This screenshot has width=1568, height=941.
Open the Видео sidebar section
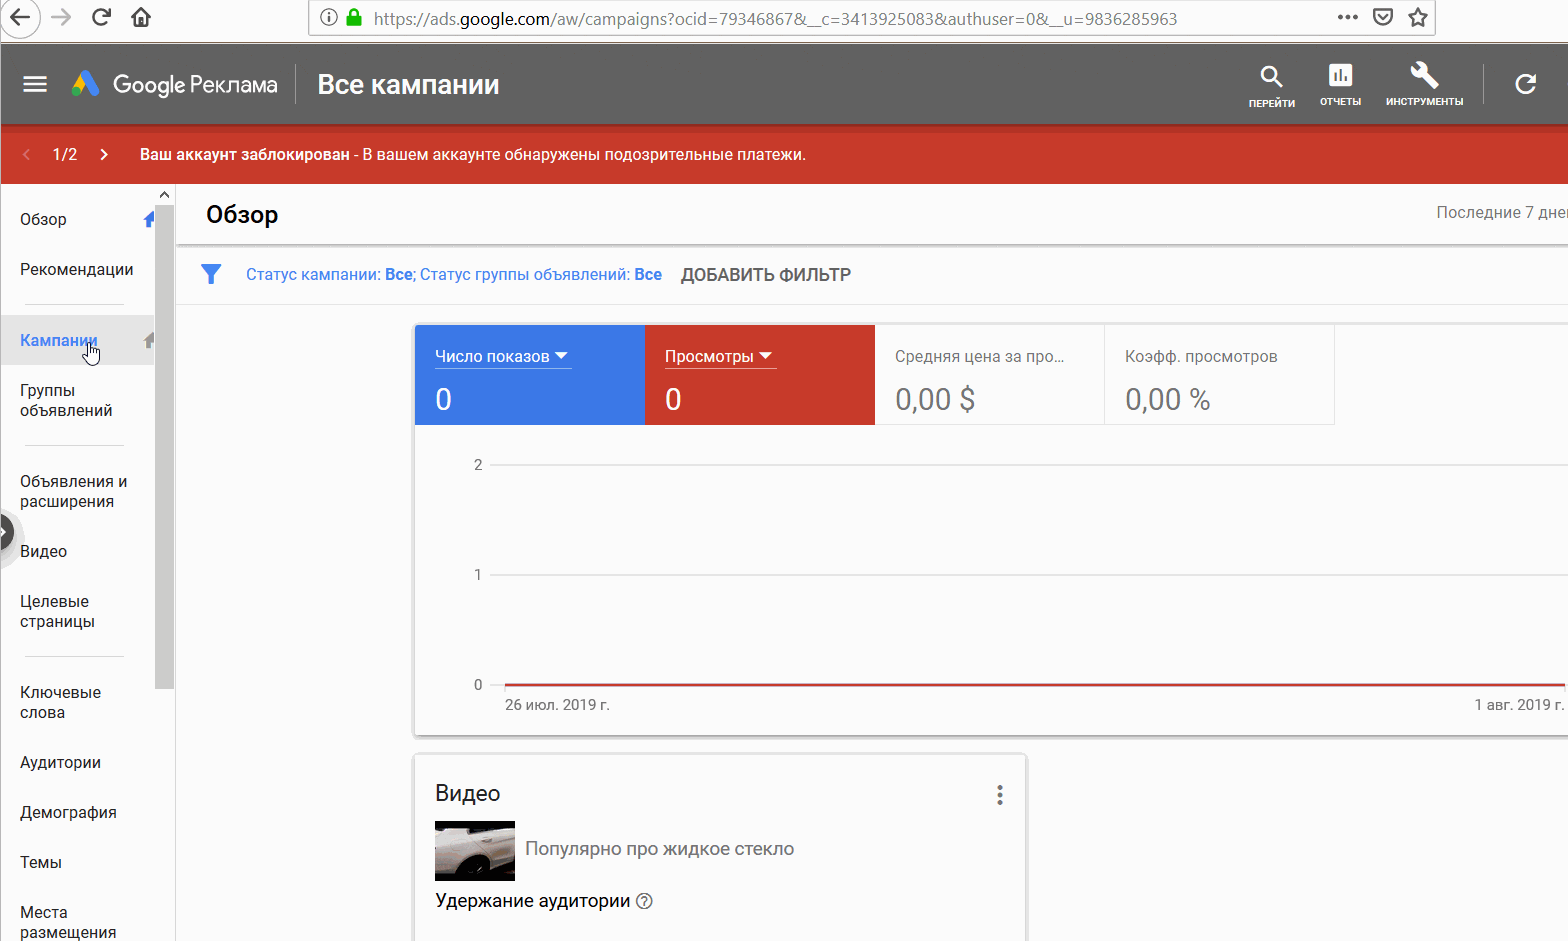pos(44,551)
